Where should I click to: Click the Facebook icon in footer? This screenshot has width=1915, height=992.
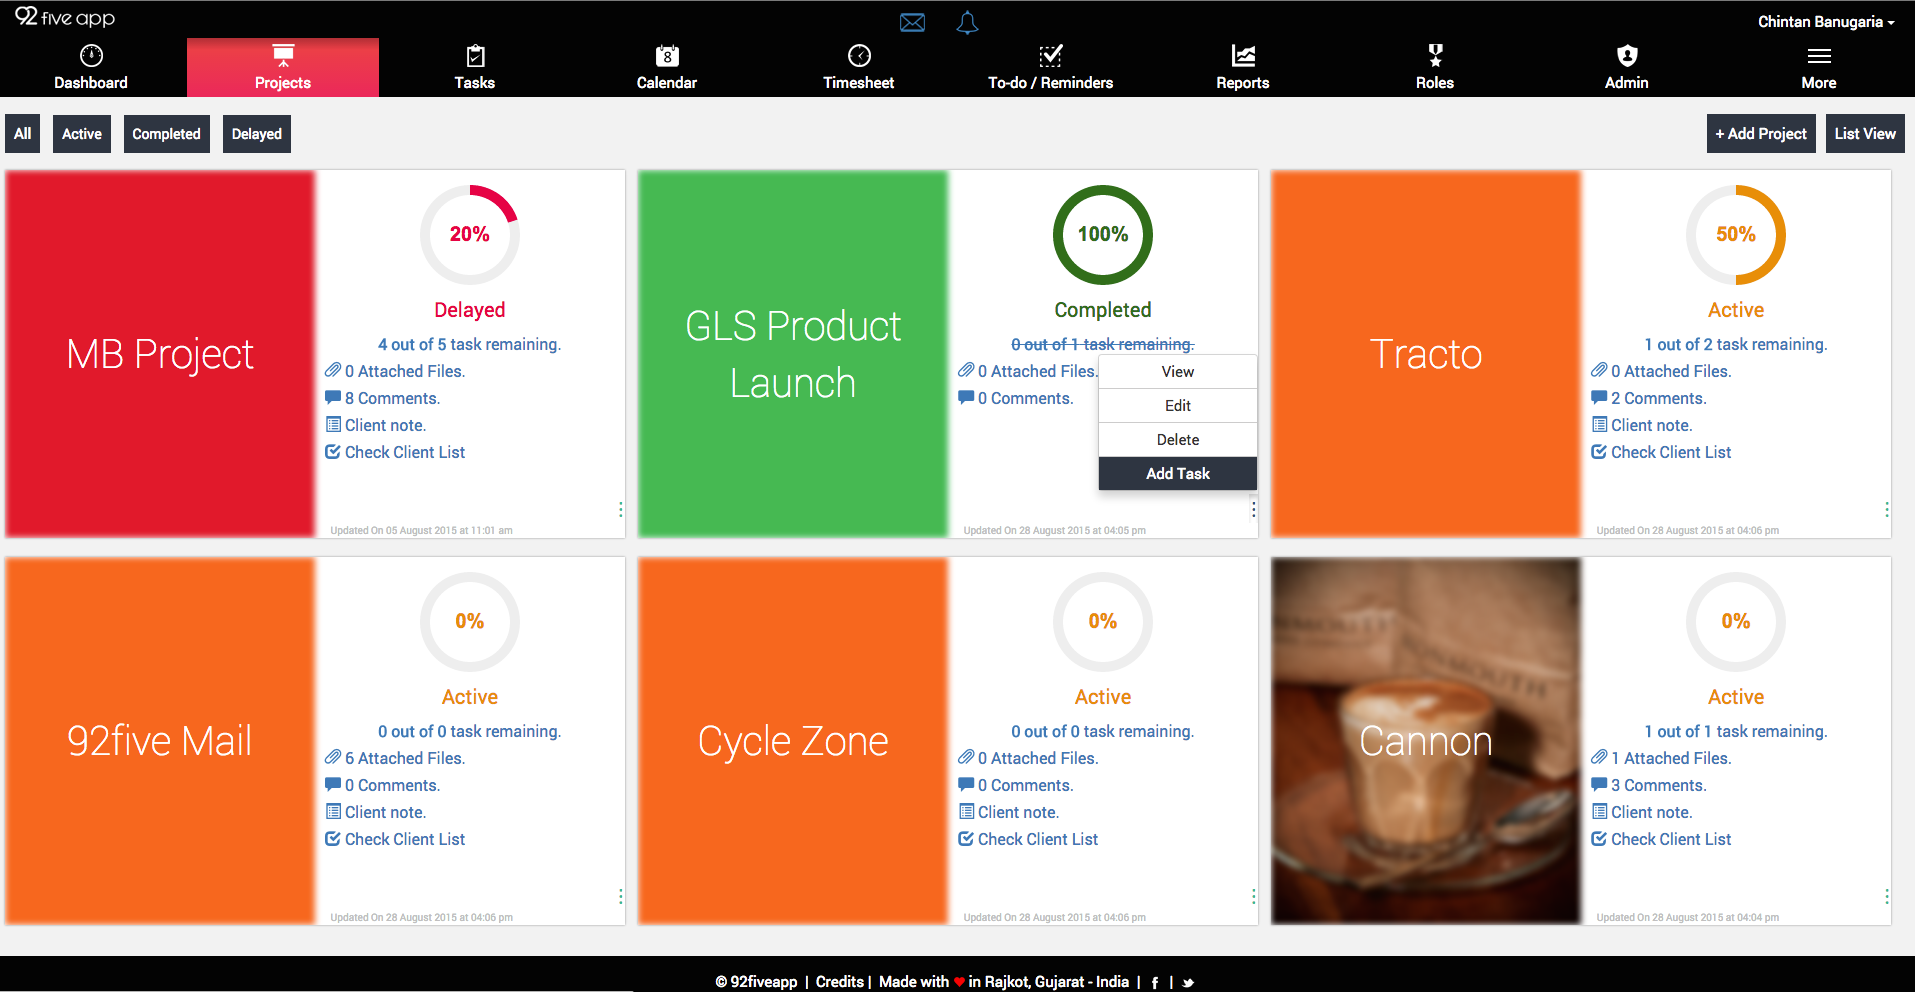coord(1155,983)
